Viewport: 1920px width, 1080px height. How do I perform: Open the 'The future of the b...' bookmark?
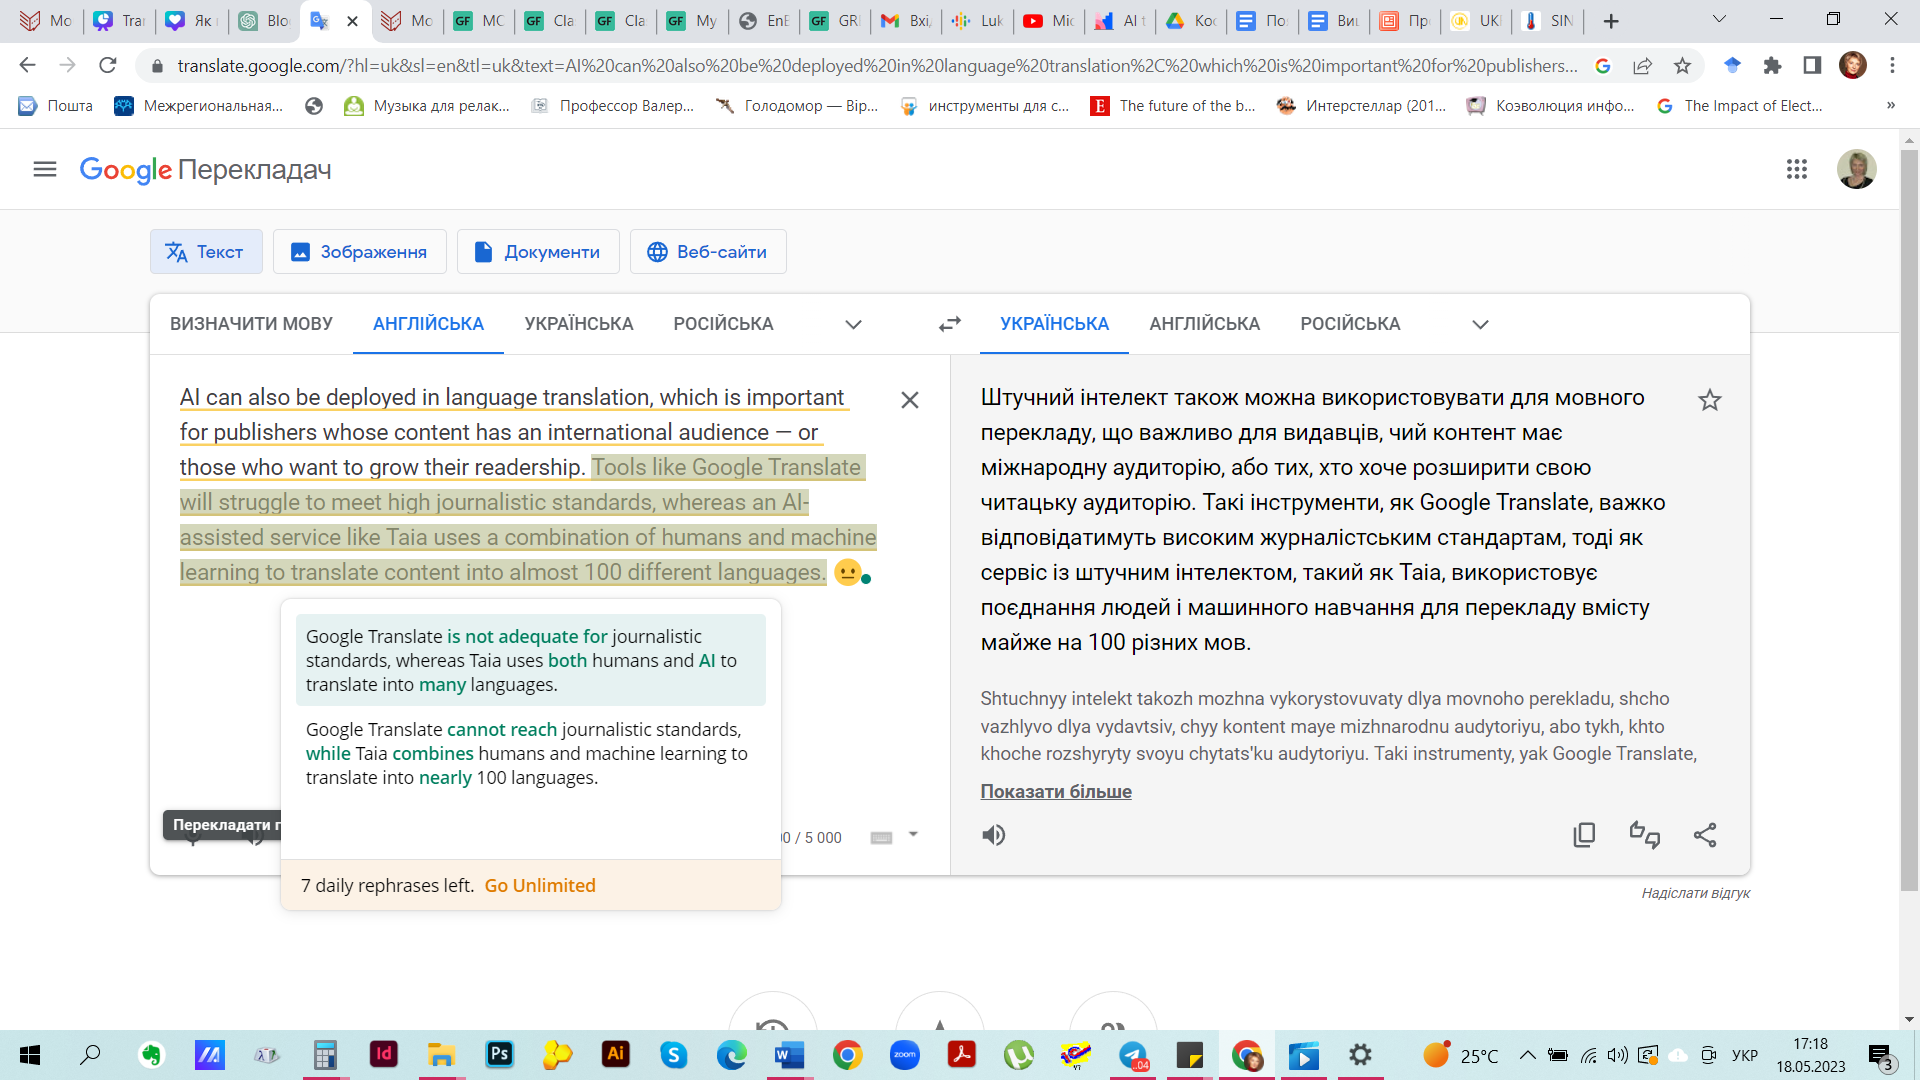[x=1173, y=105]
